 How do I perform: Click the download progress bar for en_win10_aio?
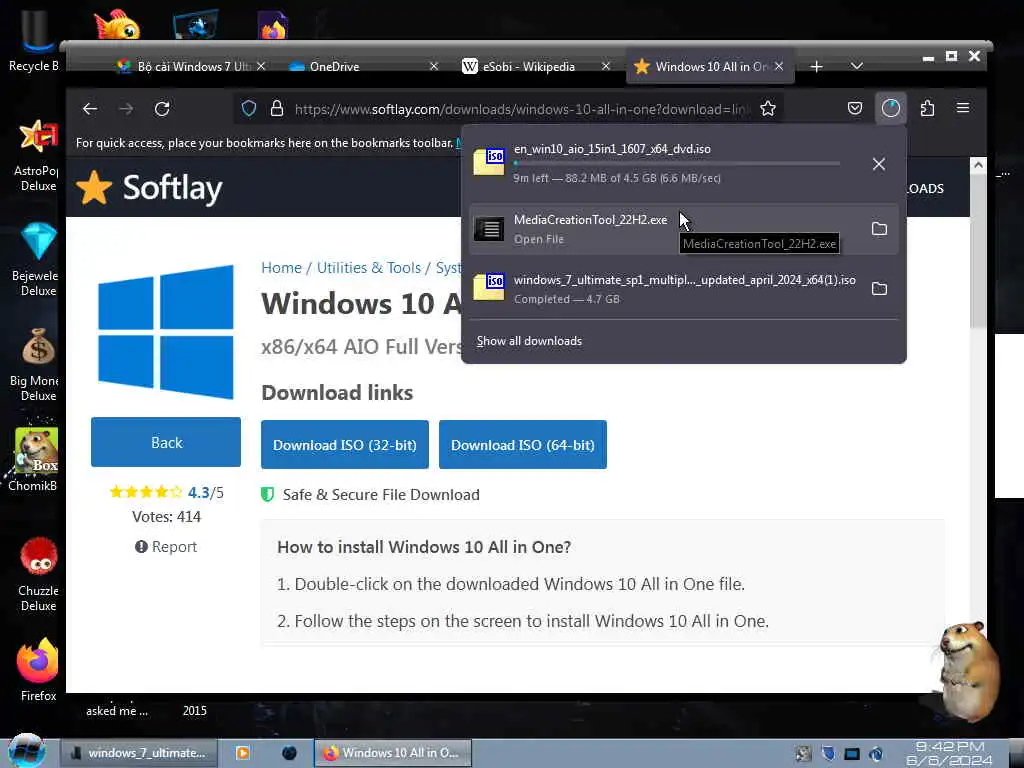tap(677, 163)
